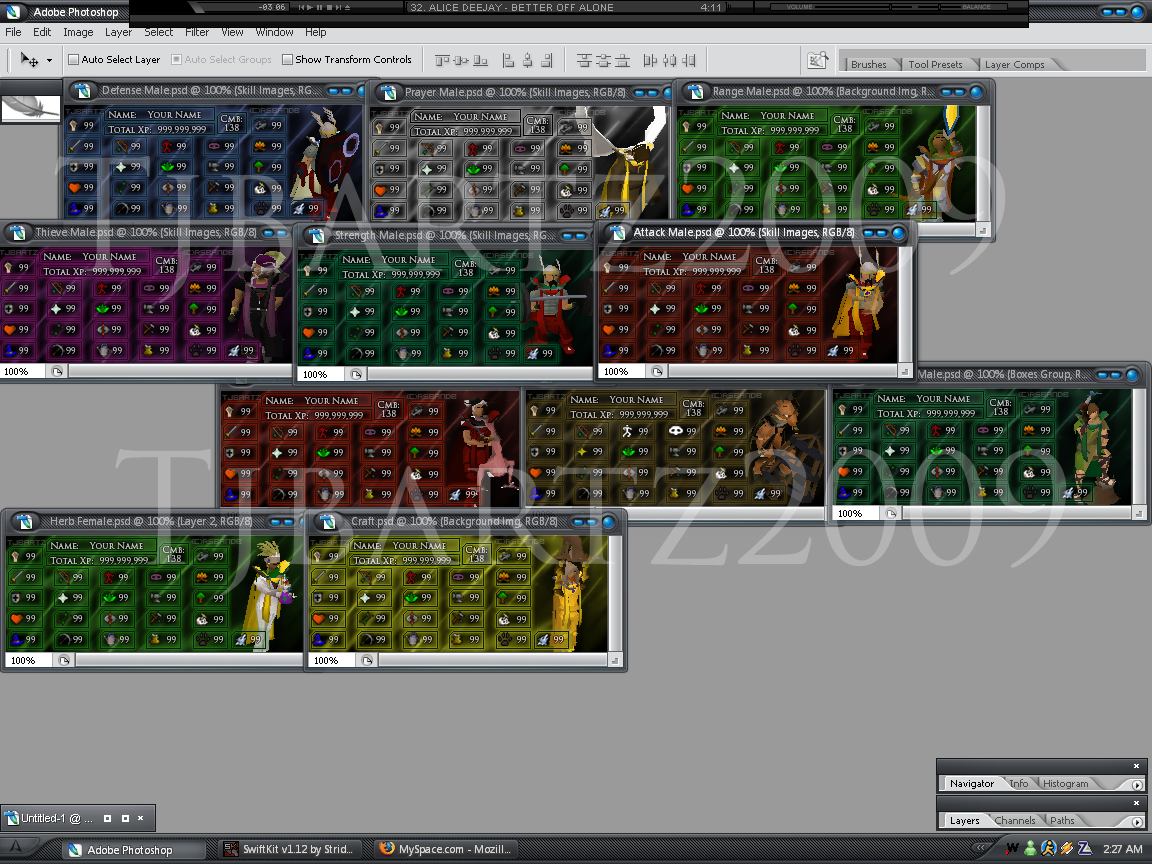Viewport: 1152px width, 864px height.
Task: Click the AIM running man tray icon
Action: [1048, 849]
